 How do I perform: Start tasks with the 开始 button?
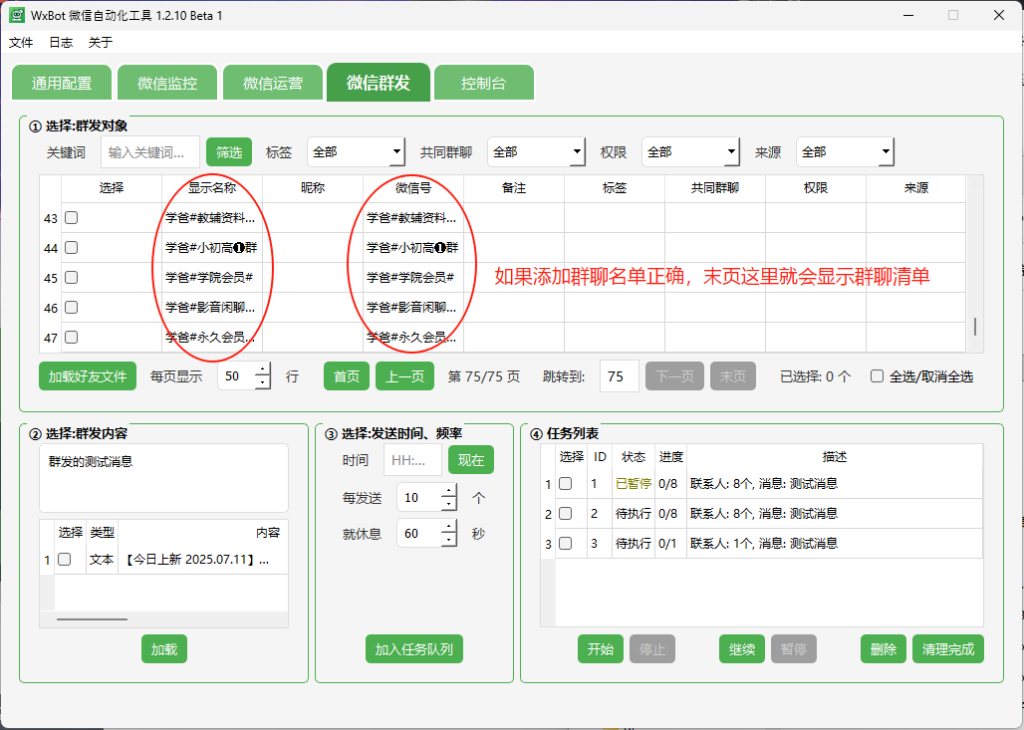600,648
